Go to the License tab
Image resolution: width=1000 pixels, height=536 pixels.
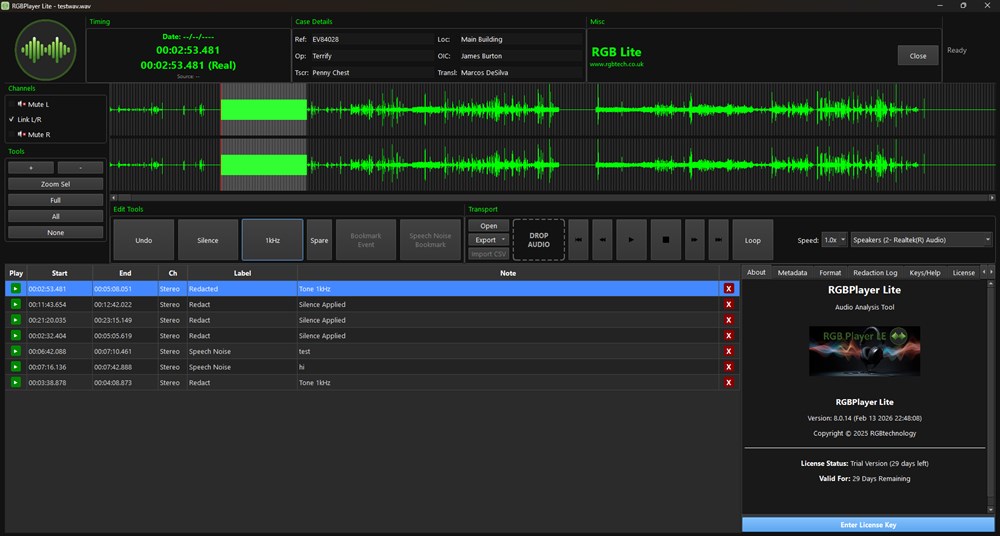tap(963, 272)
